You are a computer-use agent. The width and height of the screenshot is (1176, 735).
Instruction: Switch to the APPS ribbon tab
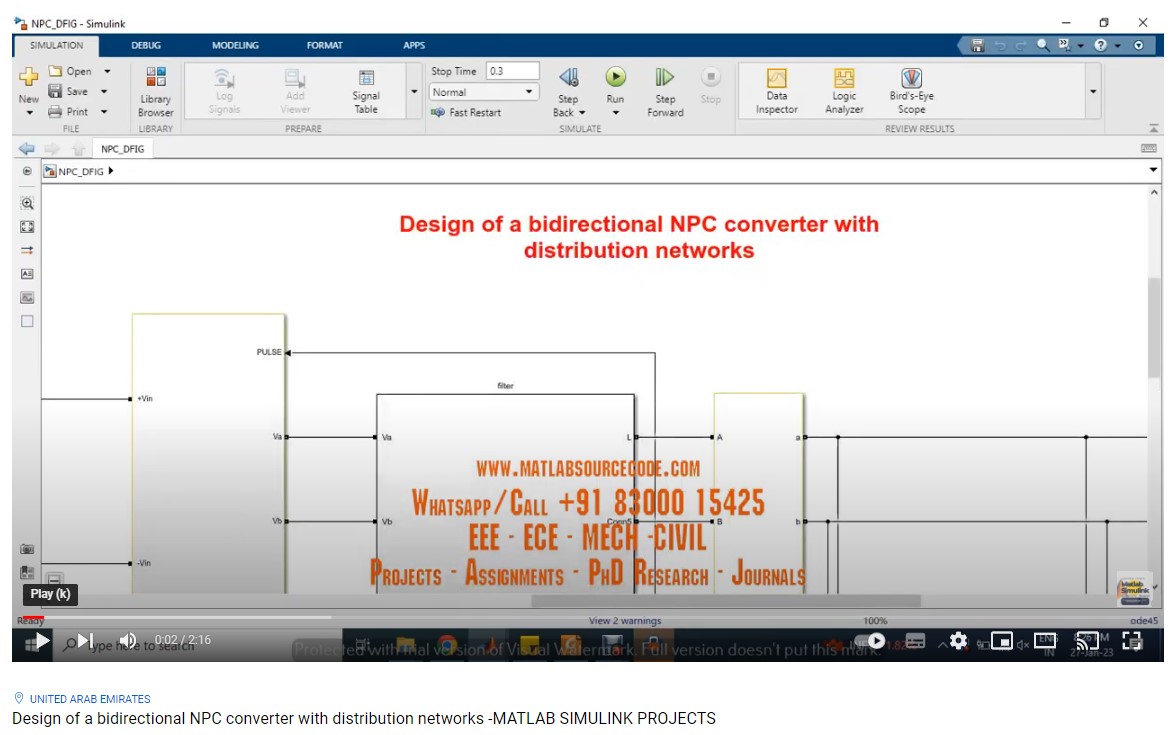[414, 45]
